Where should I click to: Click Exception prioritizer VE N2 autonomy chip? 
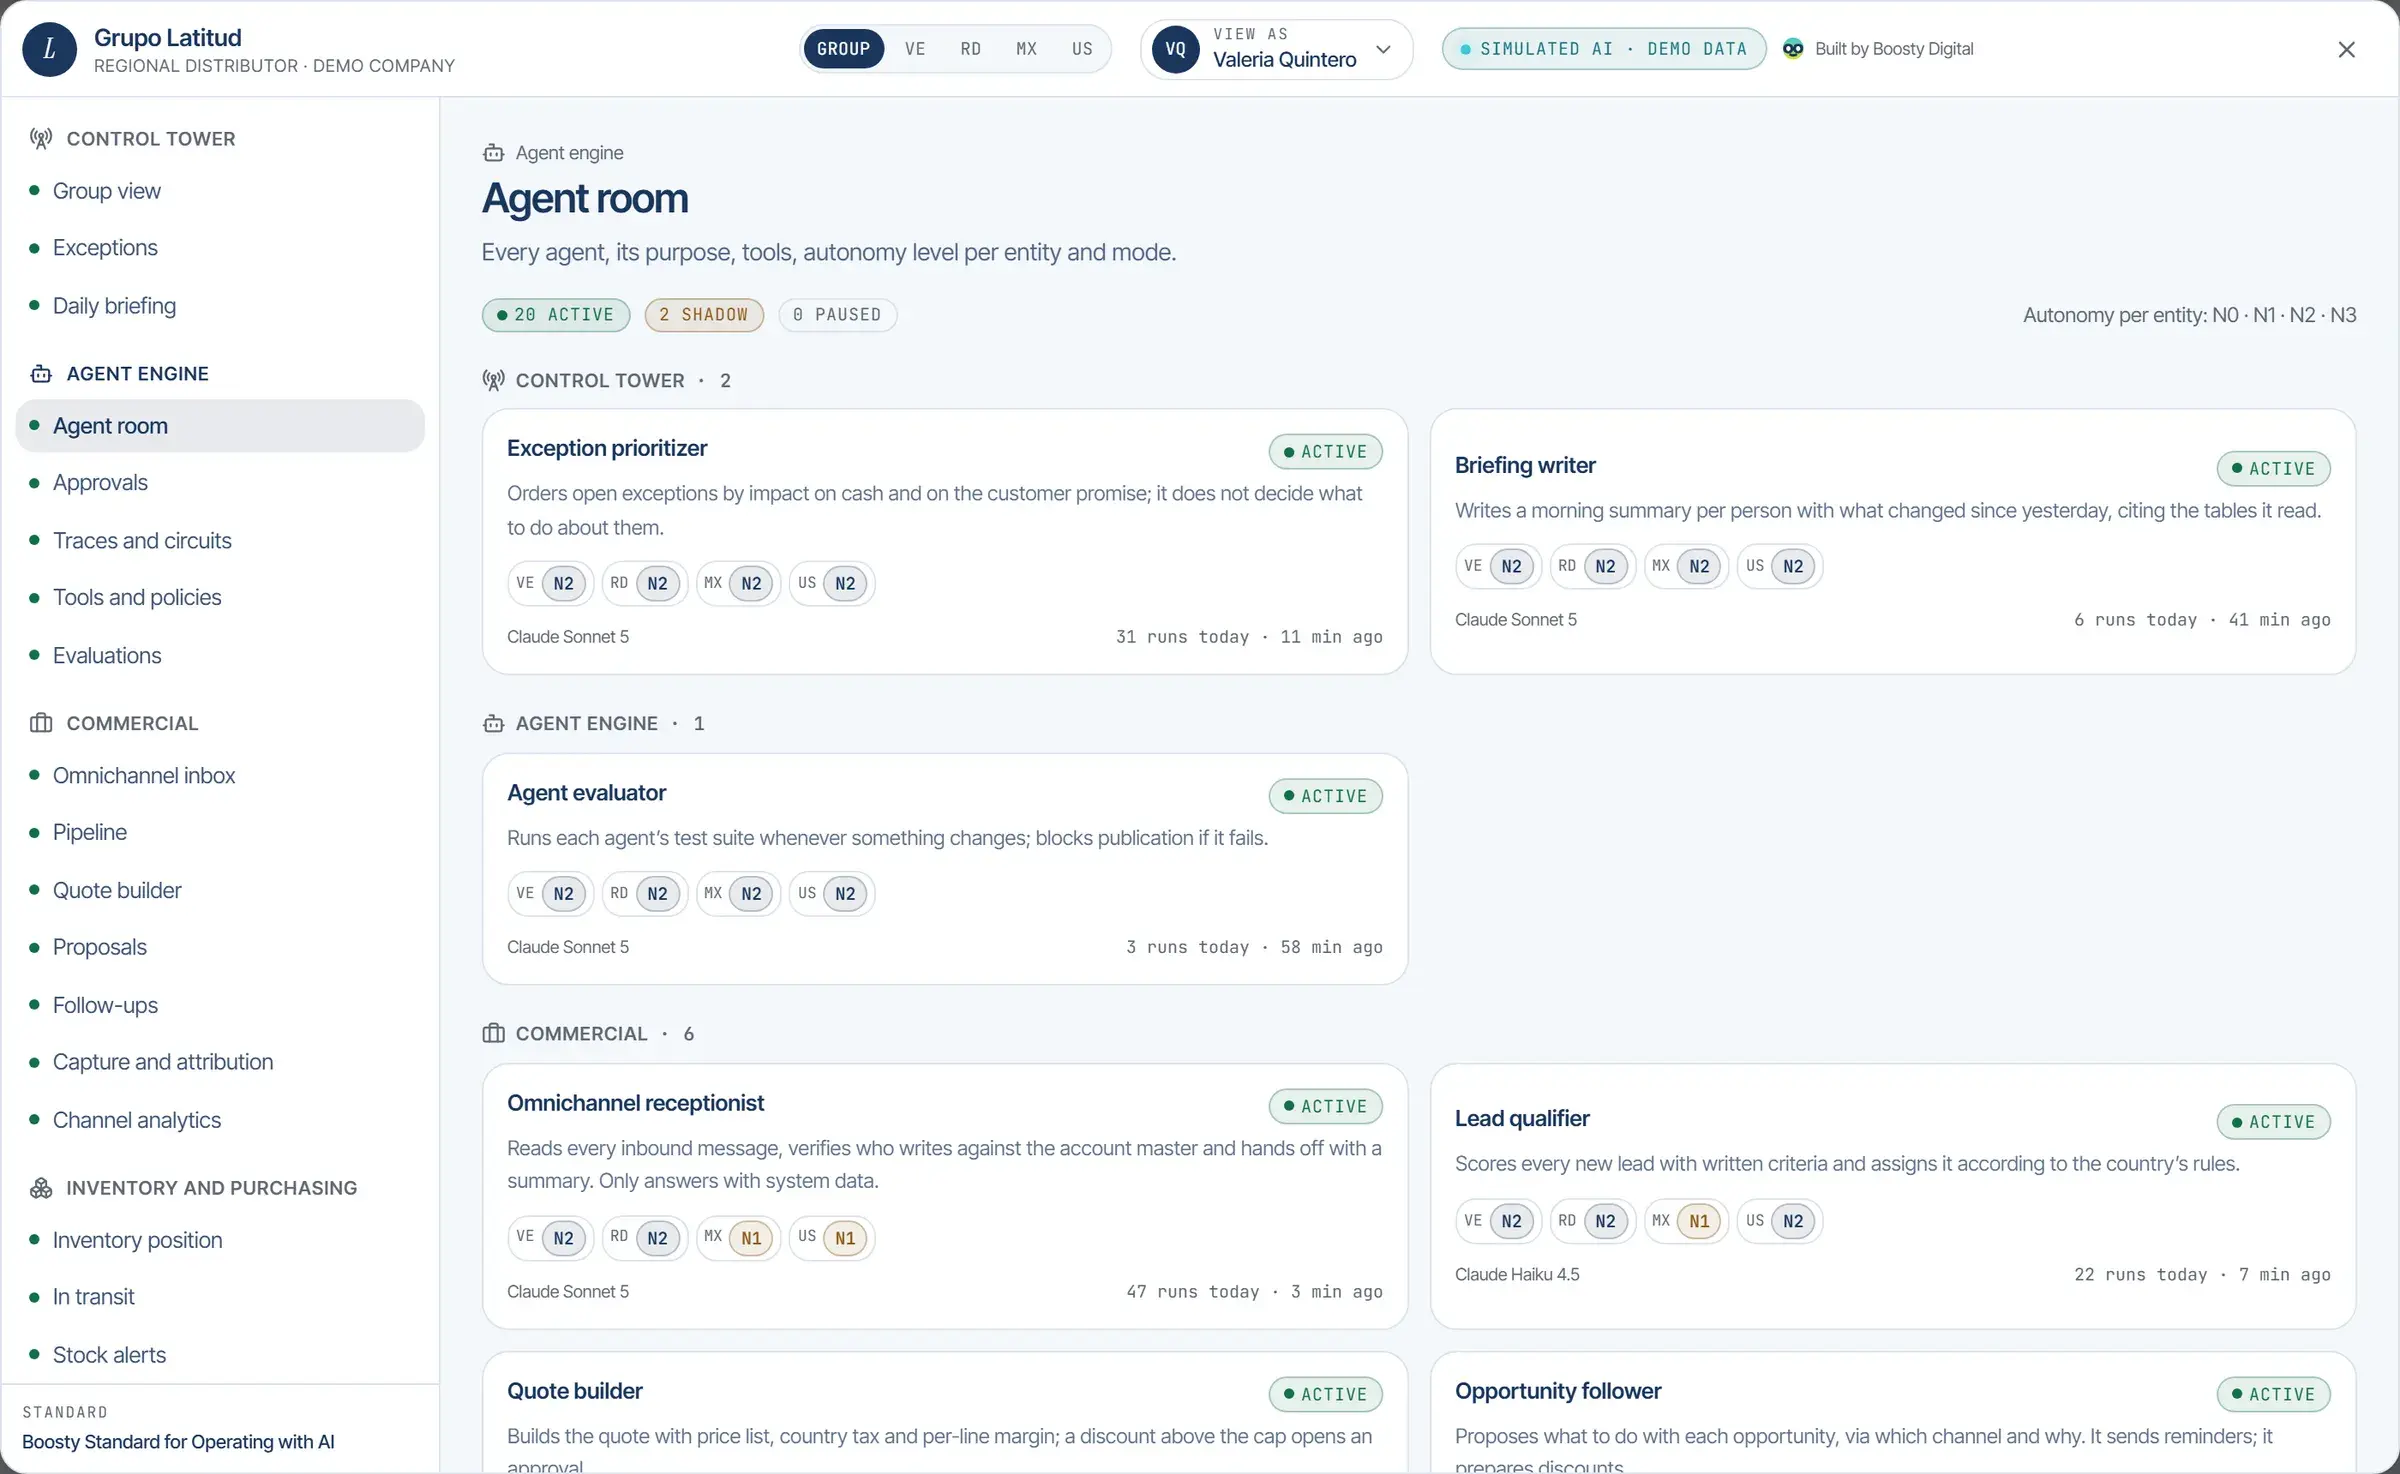[550, 584]
